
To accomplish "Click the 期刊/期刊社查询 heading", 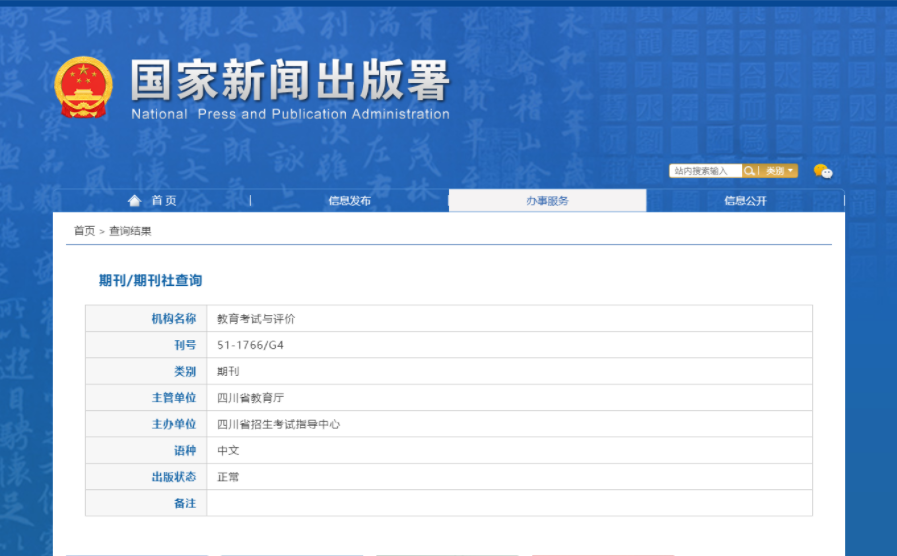I will 150,280.
